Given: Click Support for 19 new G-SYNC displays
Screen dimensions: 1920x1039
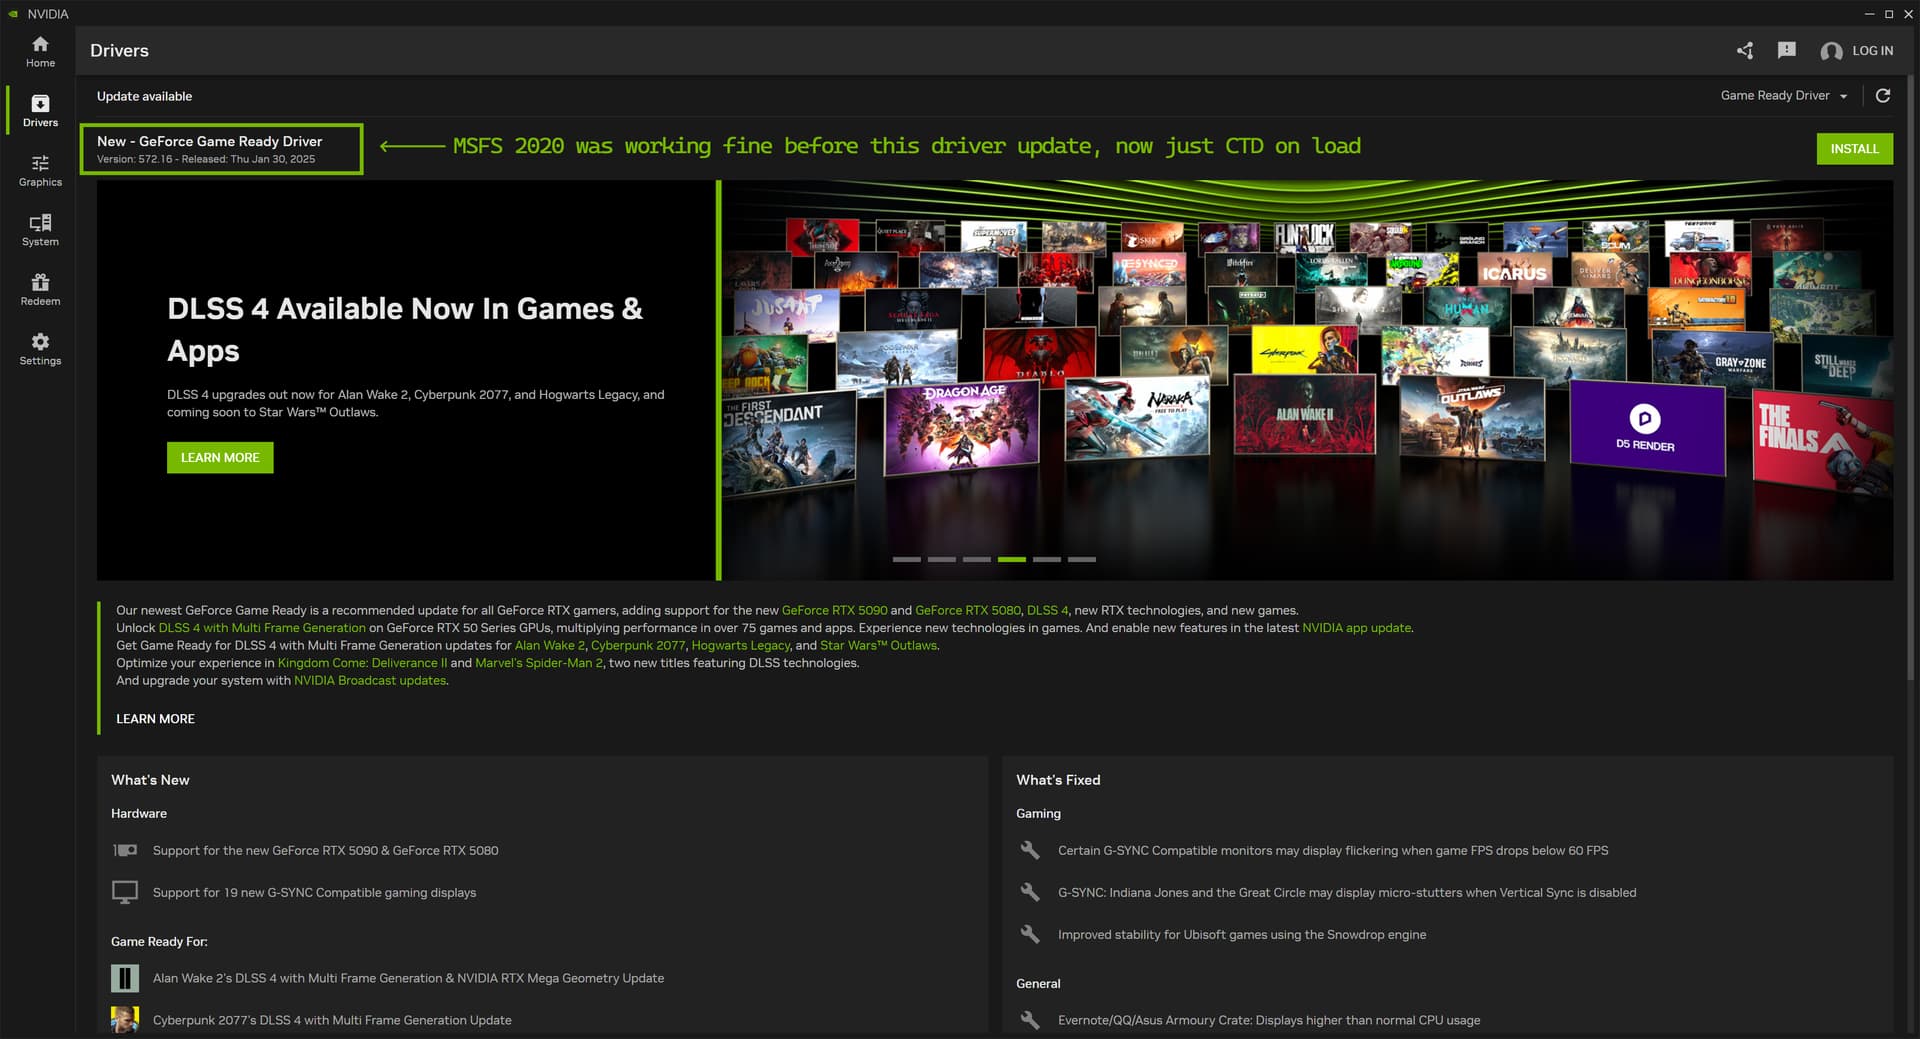Looking at the screenshot, I should [x=314, y=893].
